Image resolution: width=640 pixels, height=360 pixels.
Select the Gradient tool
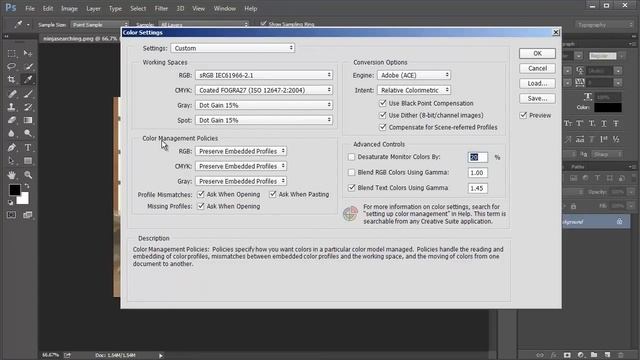point(28,120)
